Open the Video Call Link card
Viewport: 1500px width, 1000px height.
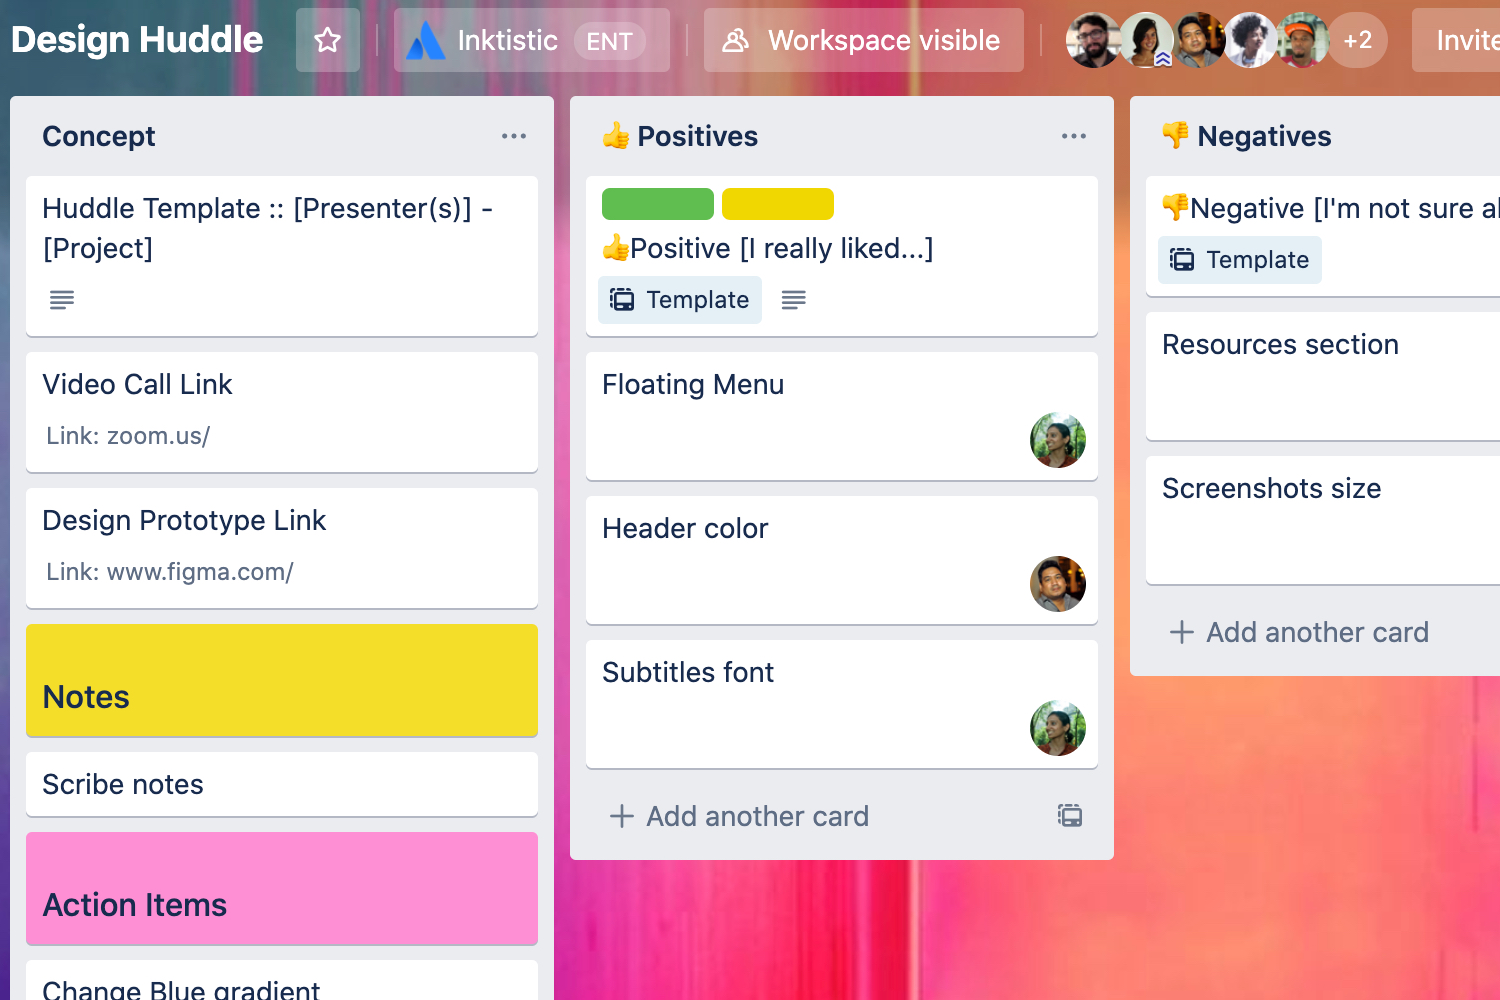pyautogui.click(x=281, y=411)
